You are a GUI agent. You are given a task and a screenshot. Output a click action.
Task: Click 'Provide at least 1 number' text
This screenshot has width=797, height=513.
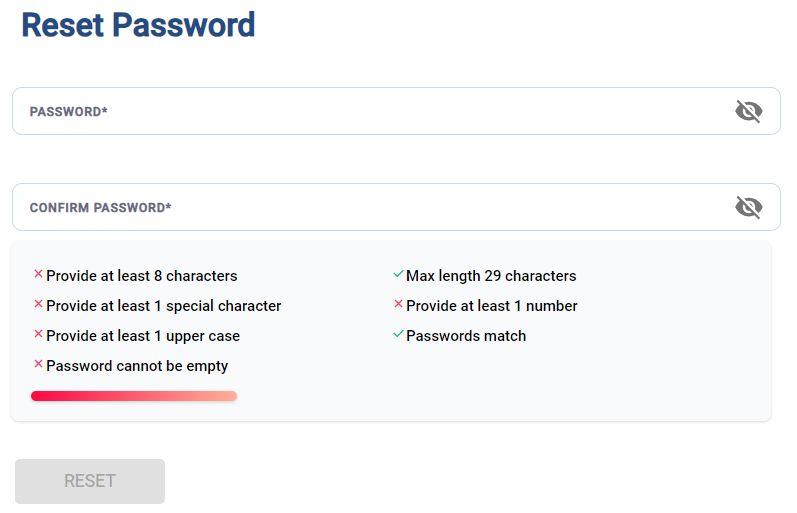(492, 306)
